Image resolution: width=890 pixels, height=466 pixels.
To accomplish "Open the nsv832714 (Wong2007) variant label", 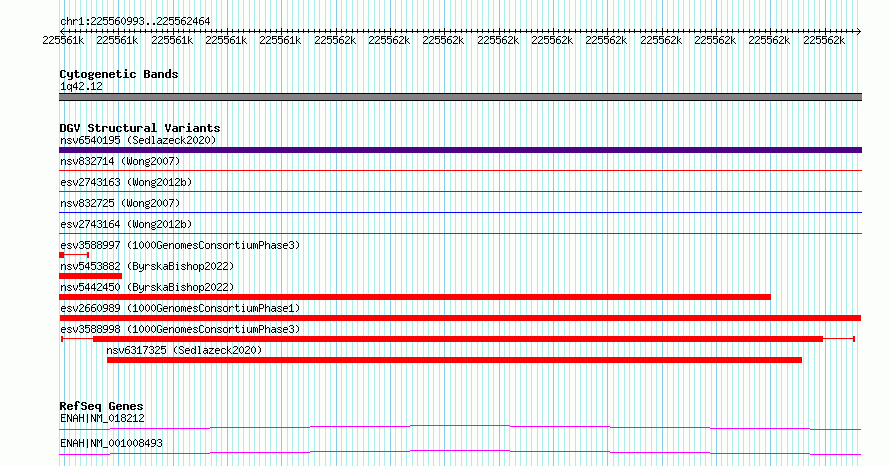I will point(120,161).
